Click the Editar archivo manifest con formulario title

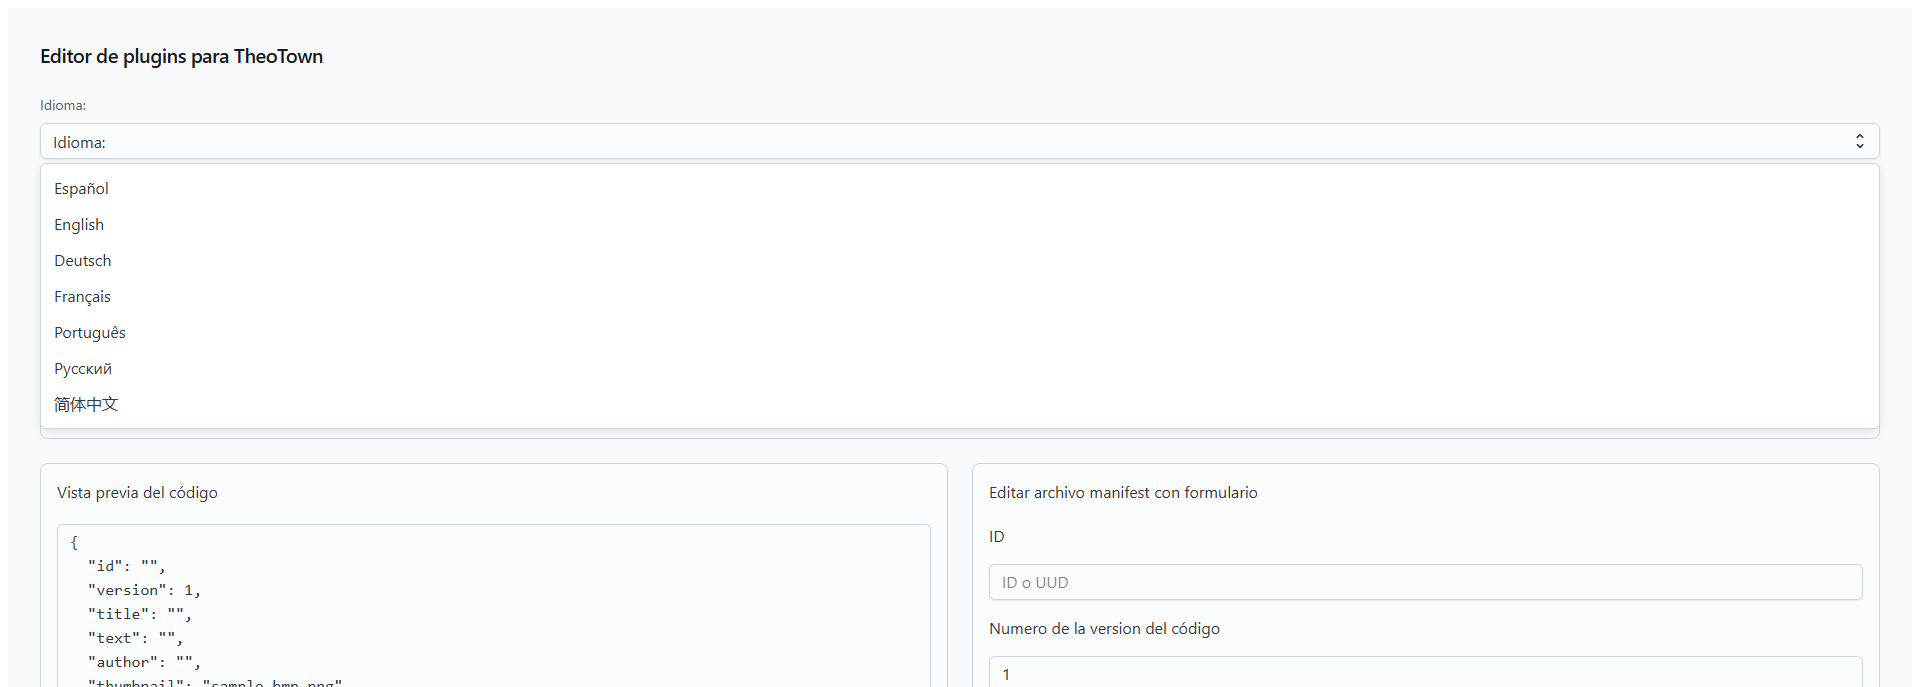pos(1123,492)
